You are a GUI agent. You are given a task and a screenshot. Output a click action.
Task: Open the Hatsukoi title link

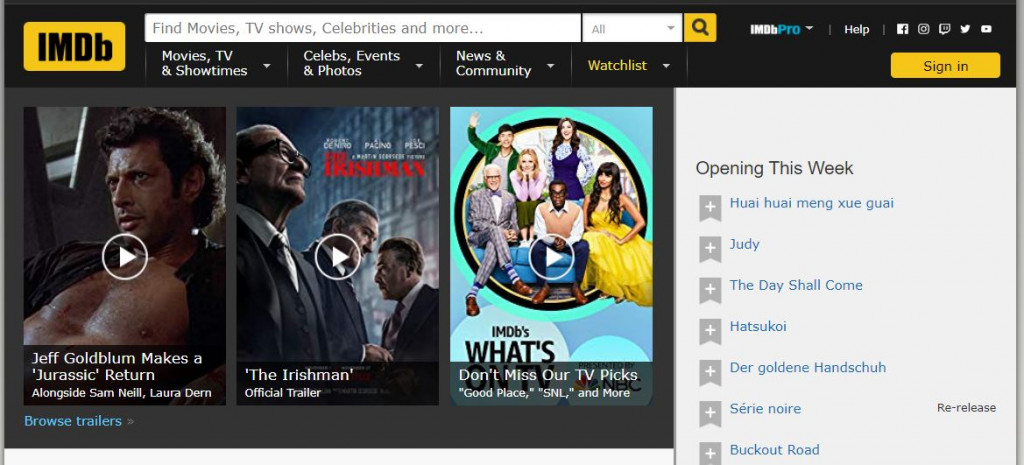pos(758,327)
